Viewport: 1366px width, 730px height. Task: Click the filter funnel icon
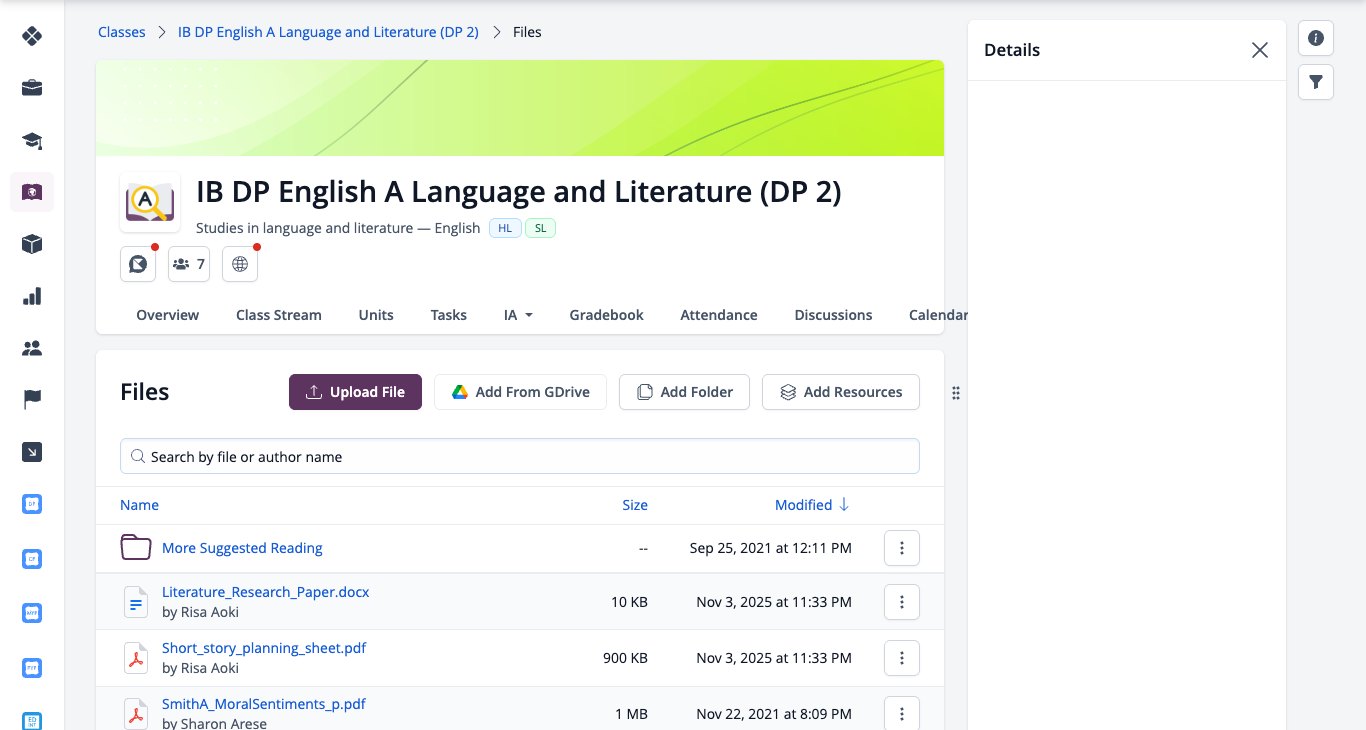[x=1316, y=82]
